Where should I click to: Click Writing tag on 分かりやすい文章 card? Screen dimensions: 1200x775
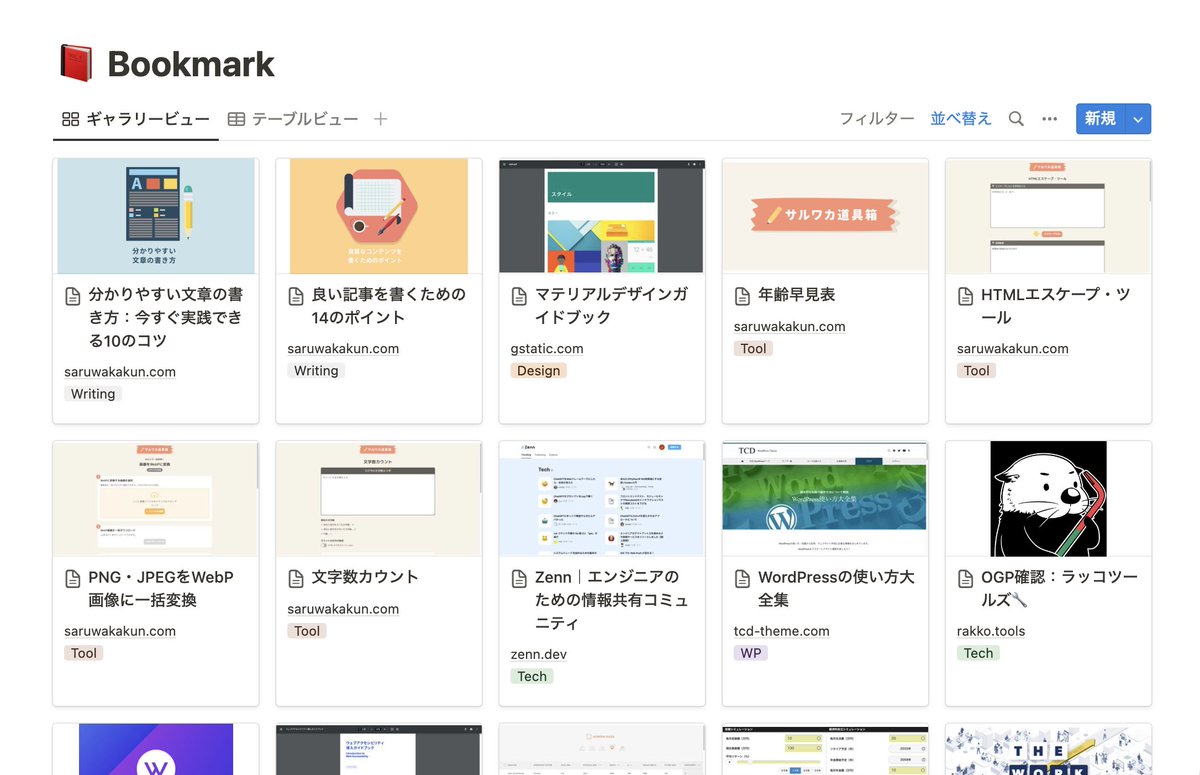(x=93, y=394)
